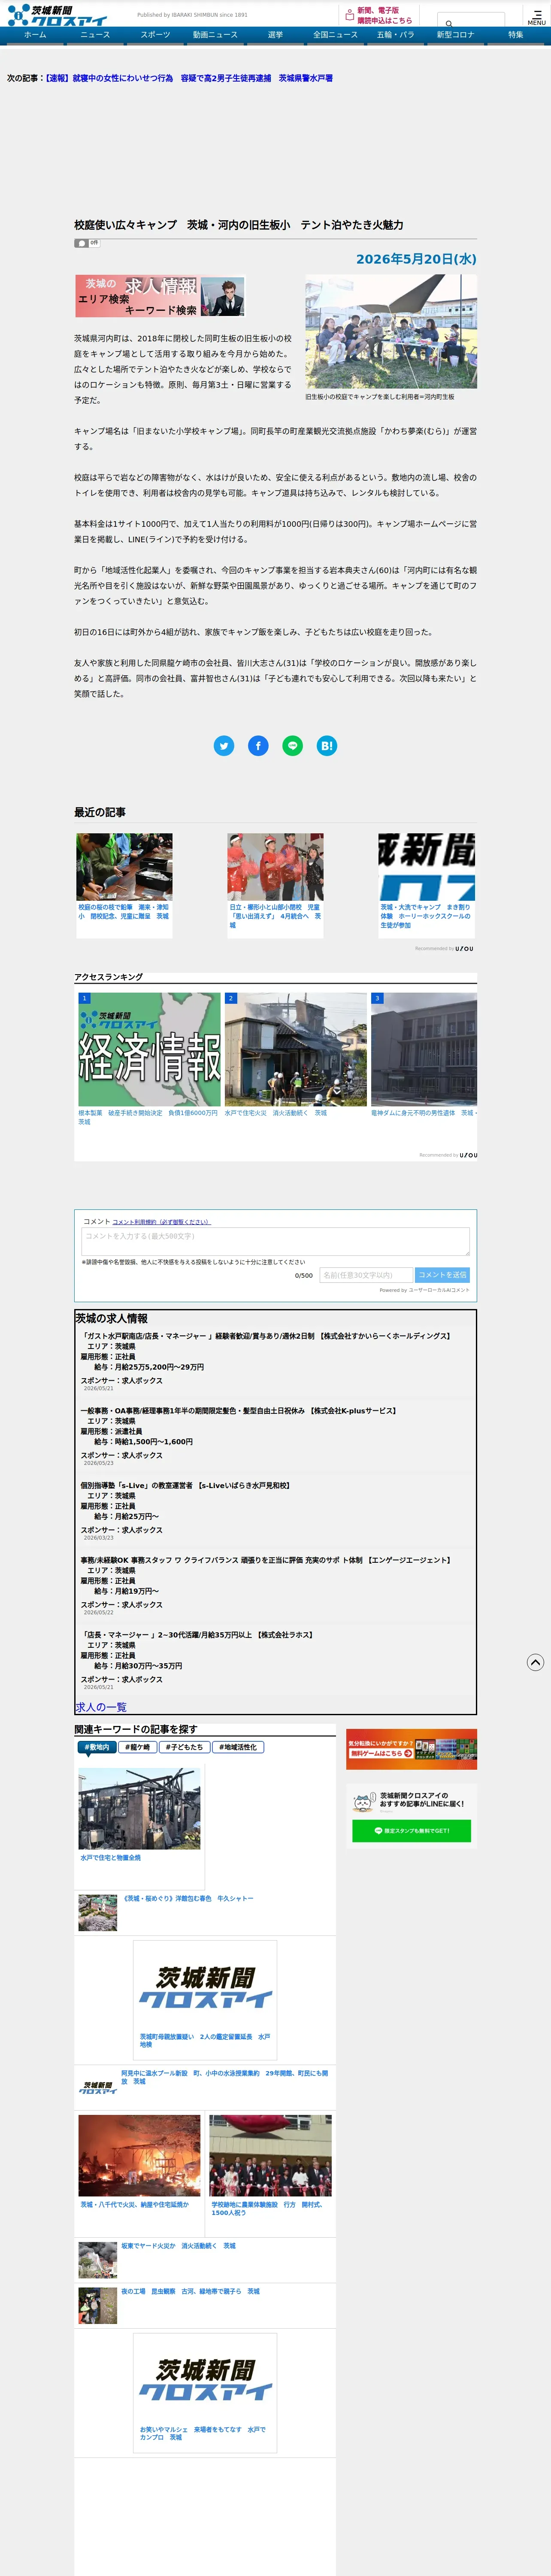The image size is (551, 2576).
Task: Open the campsite photo at the old school
Action: point(391,331)
